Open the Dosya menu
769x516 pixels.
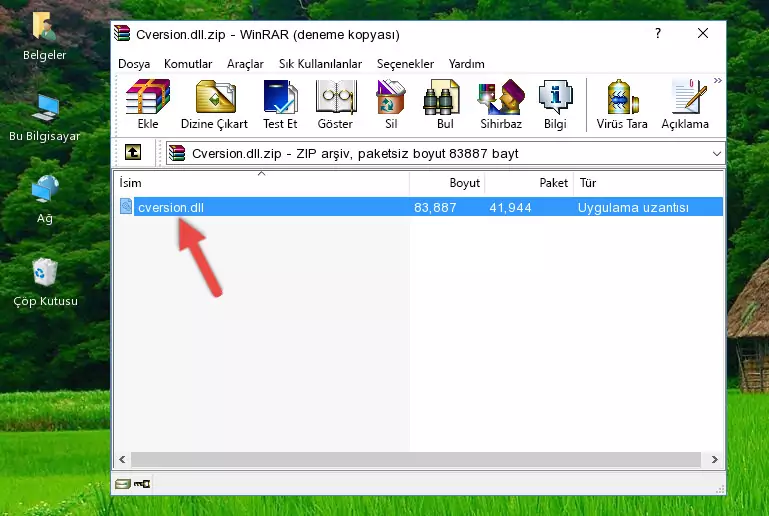[134, 64]
